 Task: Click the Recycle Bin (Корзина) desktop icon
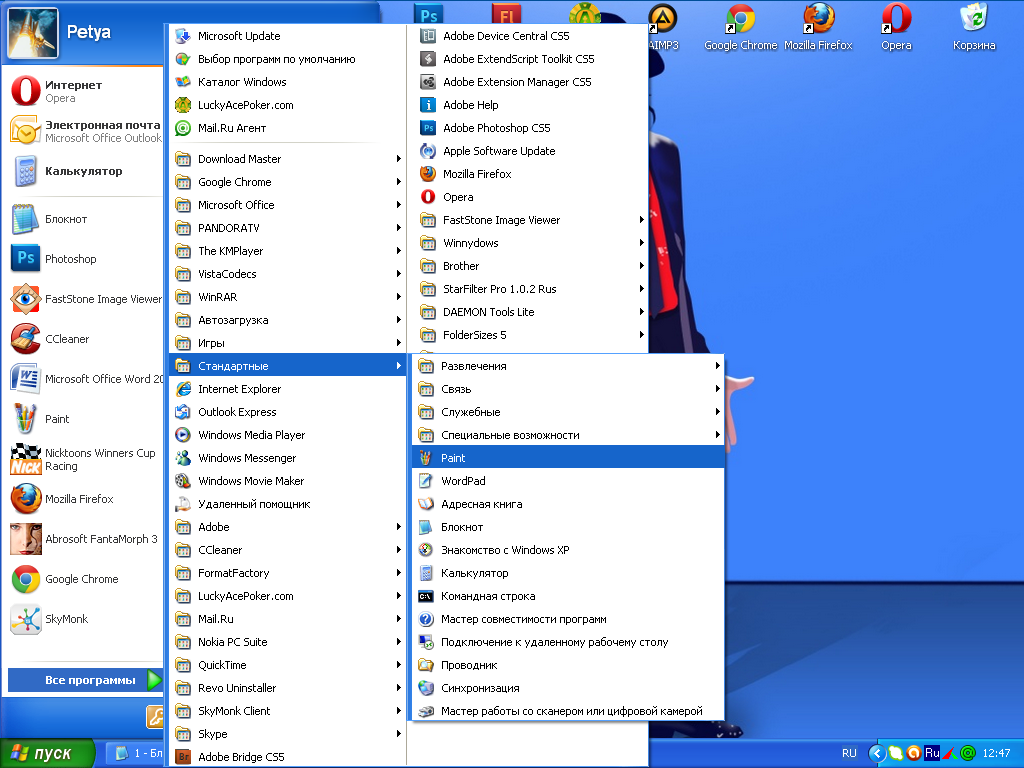[x=973, y=22]
